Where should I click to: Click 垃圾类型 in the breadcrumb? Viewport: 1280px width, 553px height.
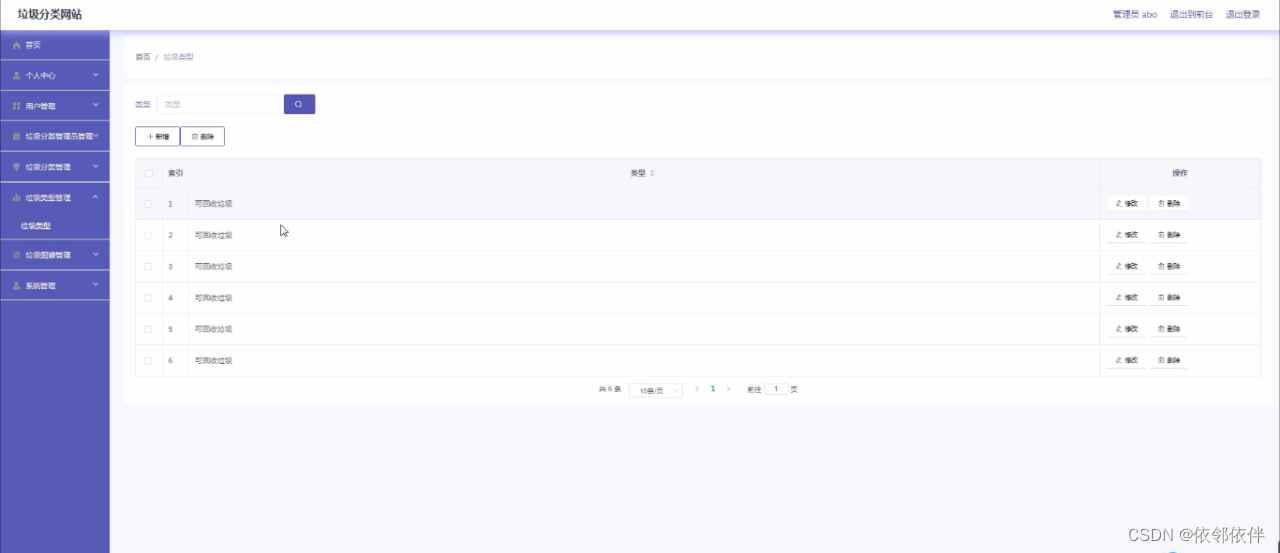point(178,57)
